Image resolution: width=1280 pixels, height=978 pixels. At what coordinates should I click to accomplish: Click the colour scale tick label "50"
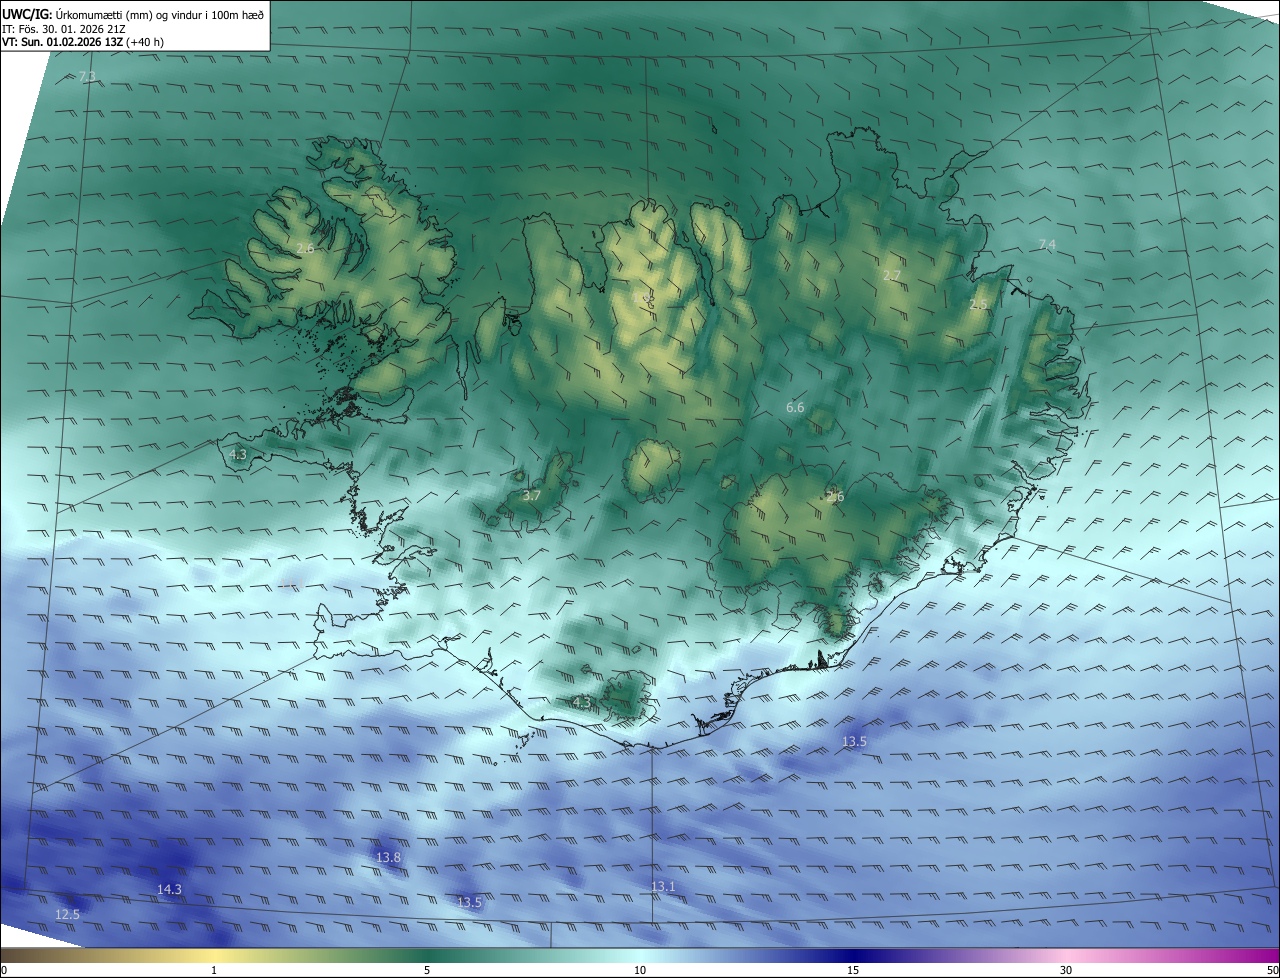[1272, 970]
